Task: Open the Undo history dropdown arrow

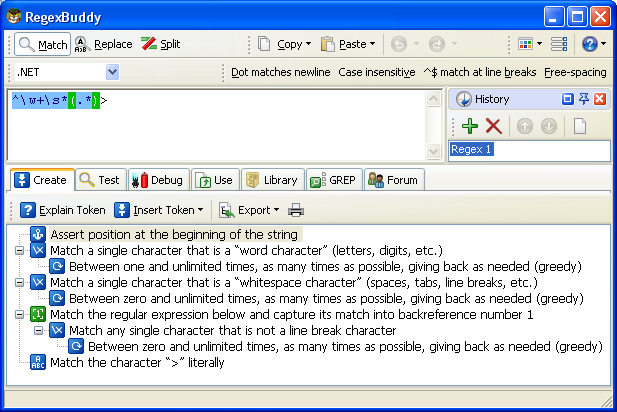Action: tap(416, 44)
